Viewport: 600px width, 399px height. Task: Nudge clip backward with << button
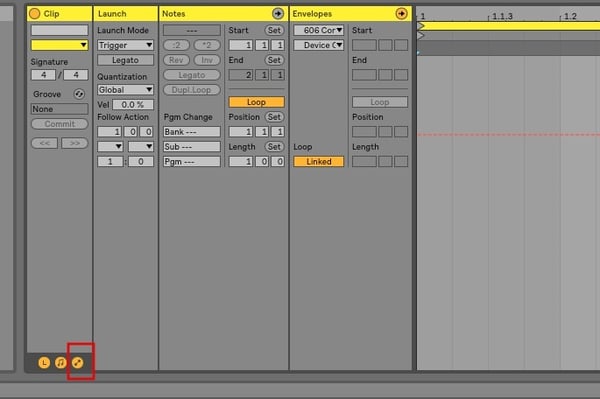[44, 143]
